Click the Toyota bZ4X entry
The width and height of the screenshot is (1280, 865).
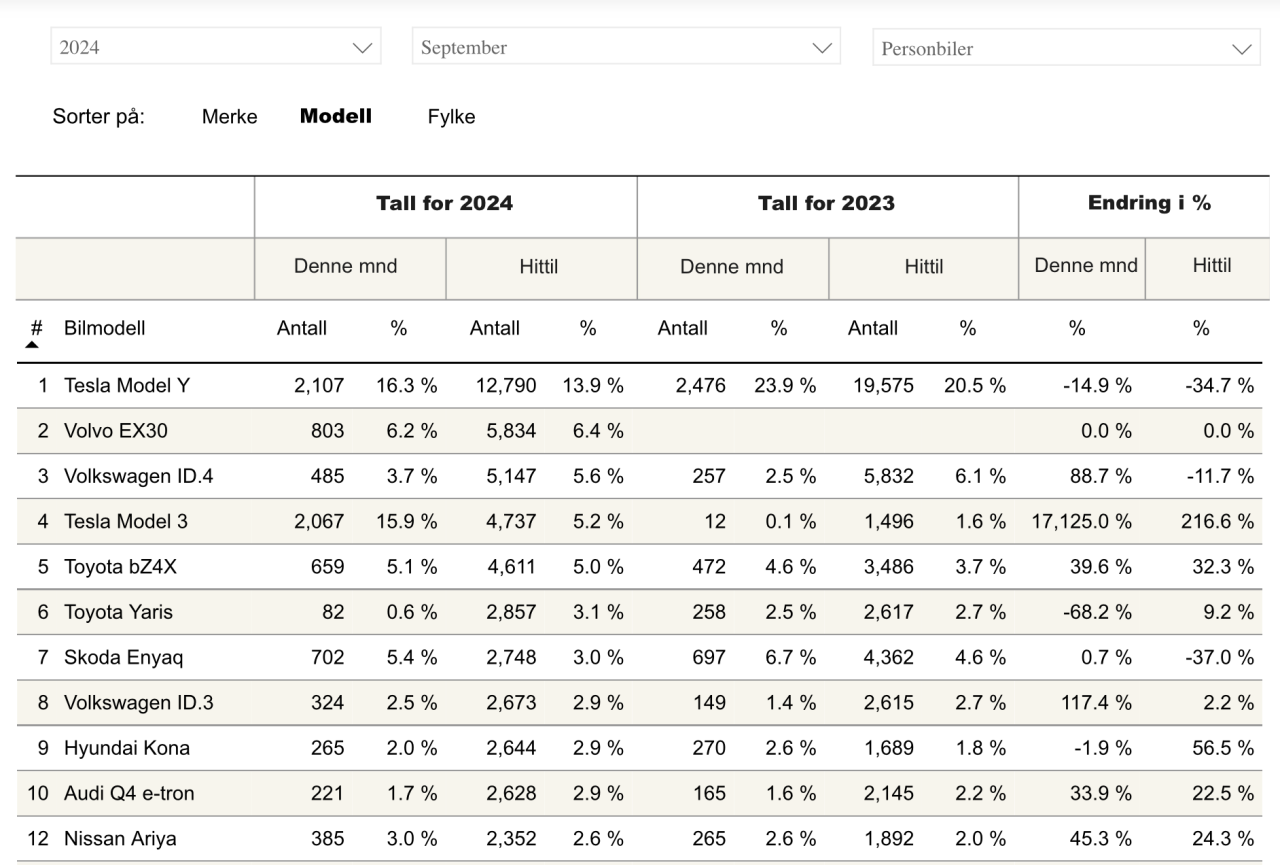[x=121, y=567]
